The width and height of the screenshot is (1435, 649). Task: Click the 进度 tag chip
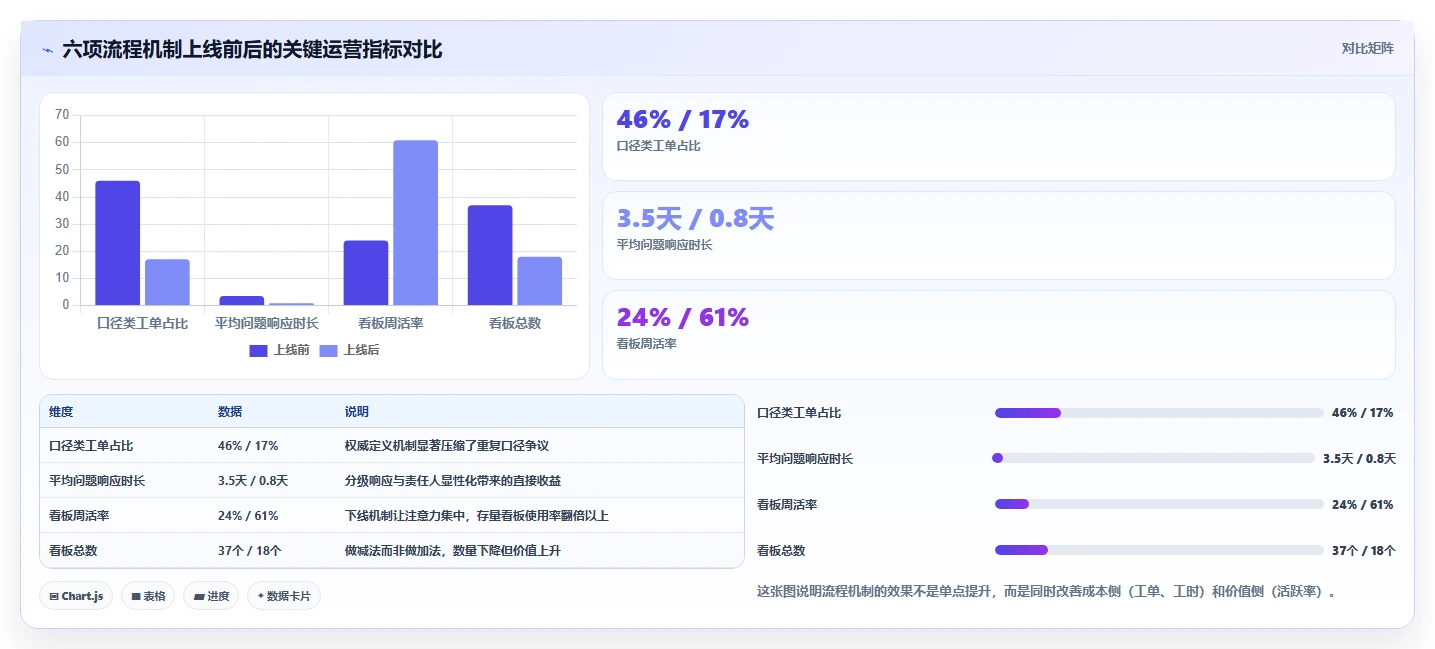(211, 596)
